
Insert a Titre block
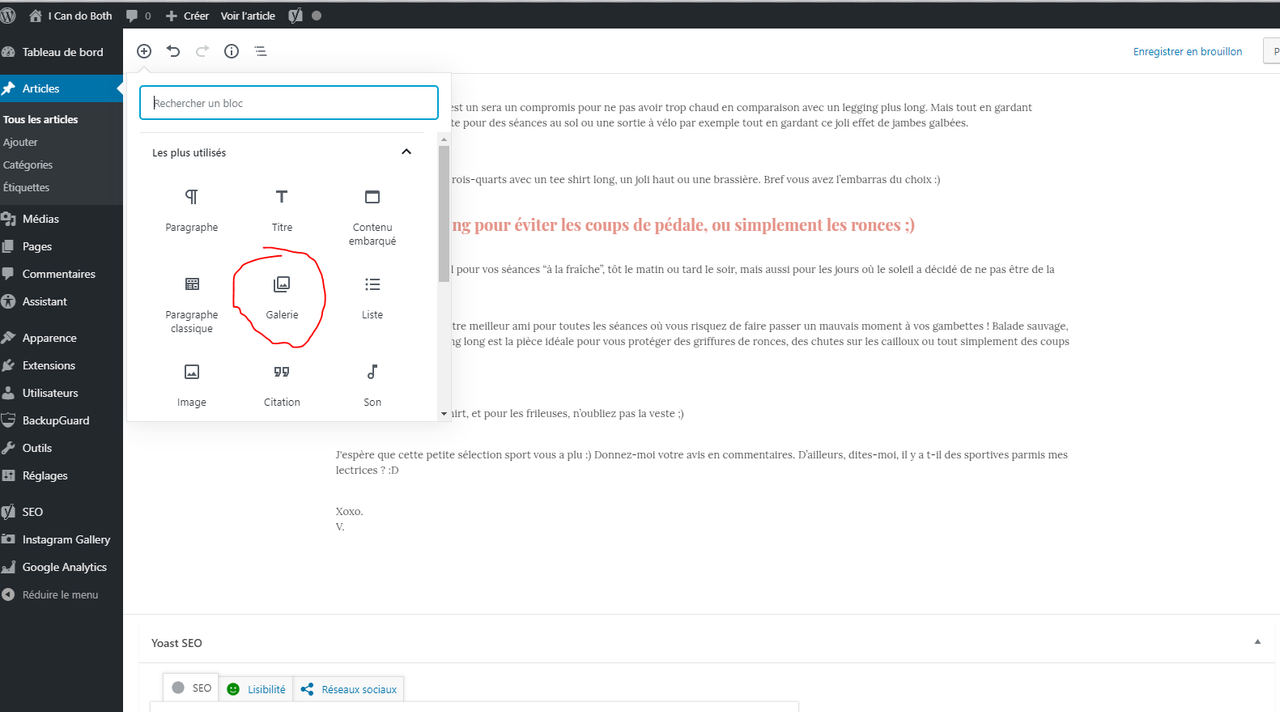(282, 212)
